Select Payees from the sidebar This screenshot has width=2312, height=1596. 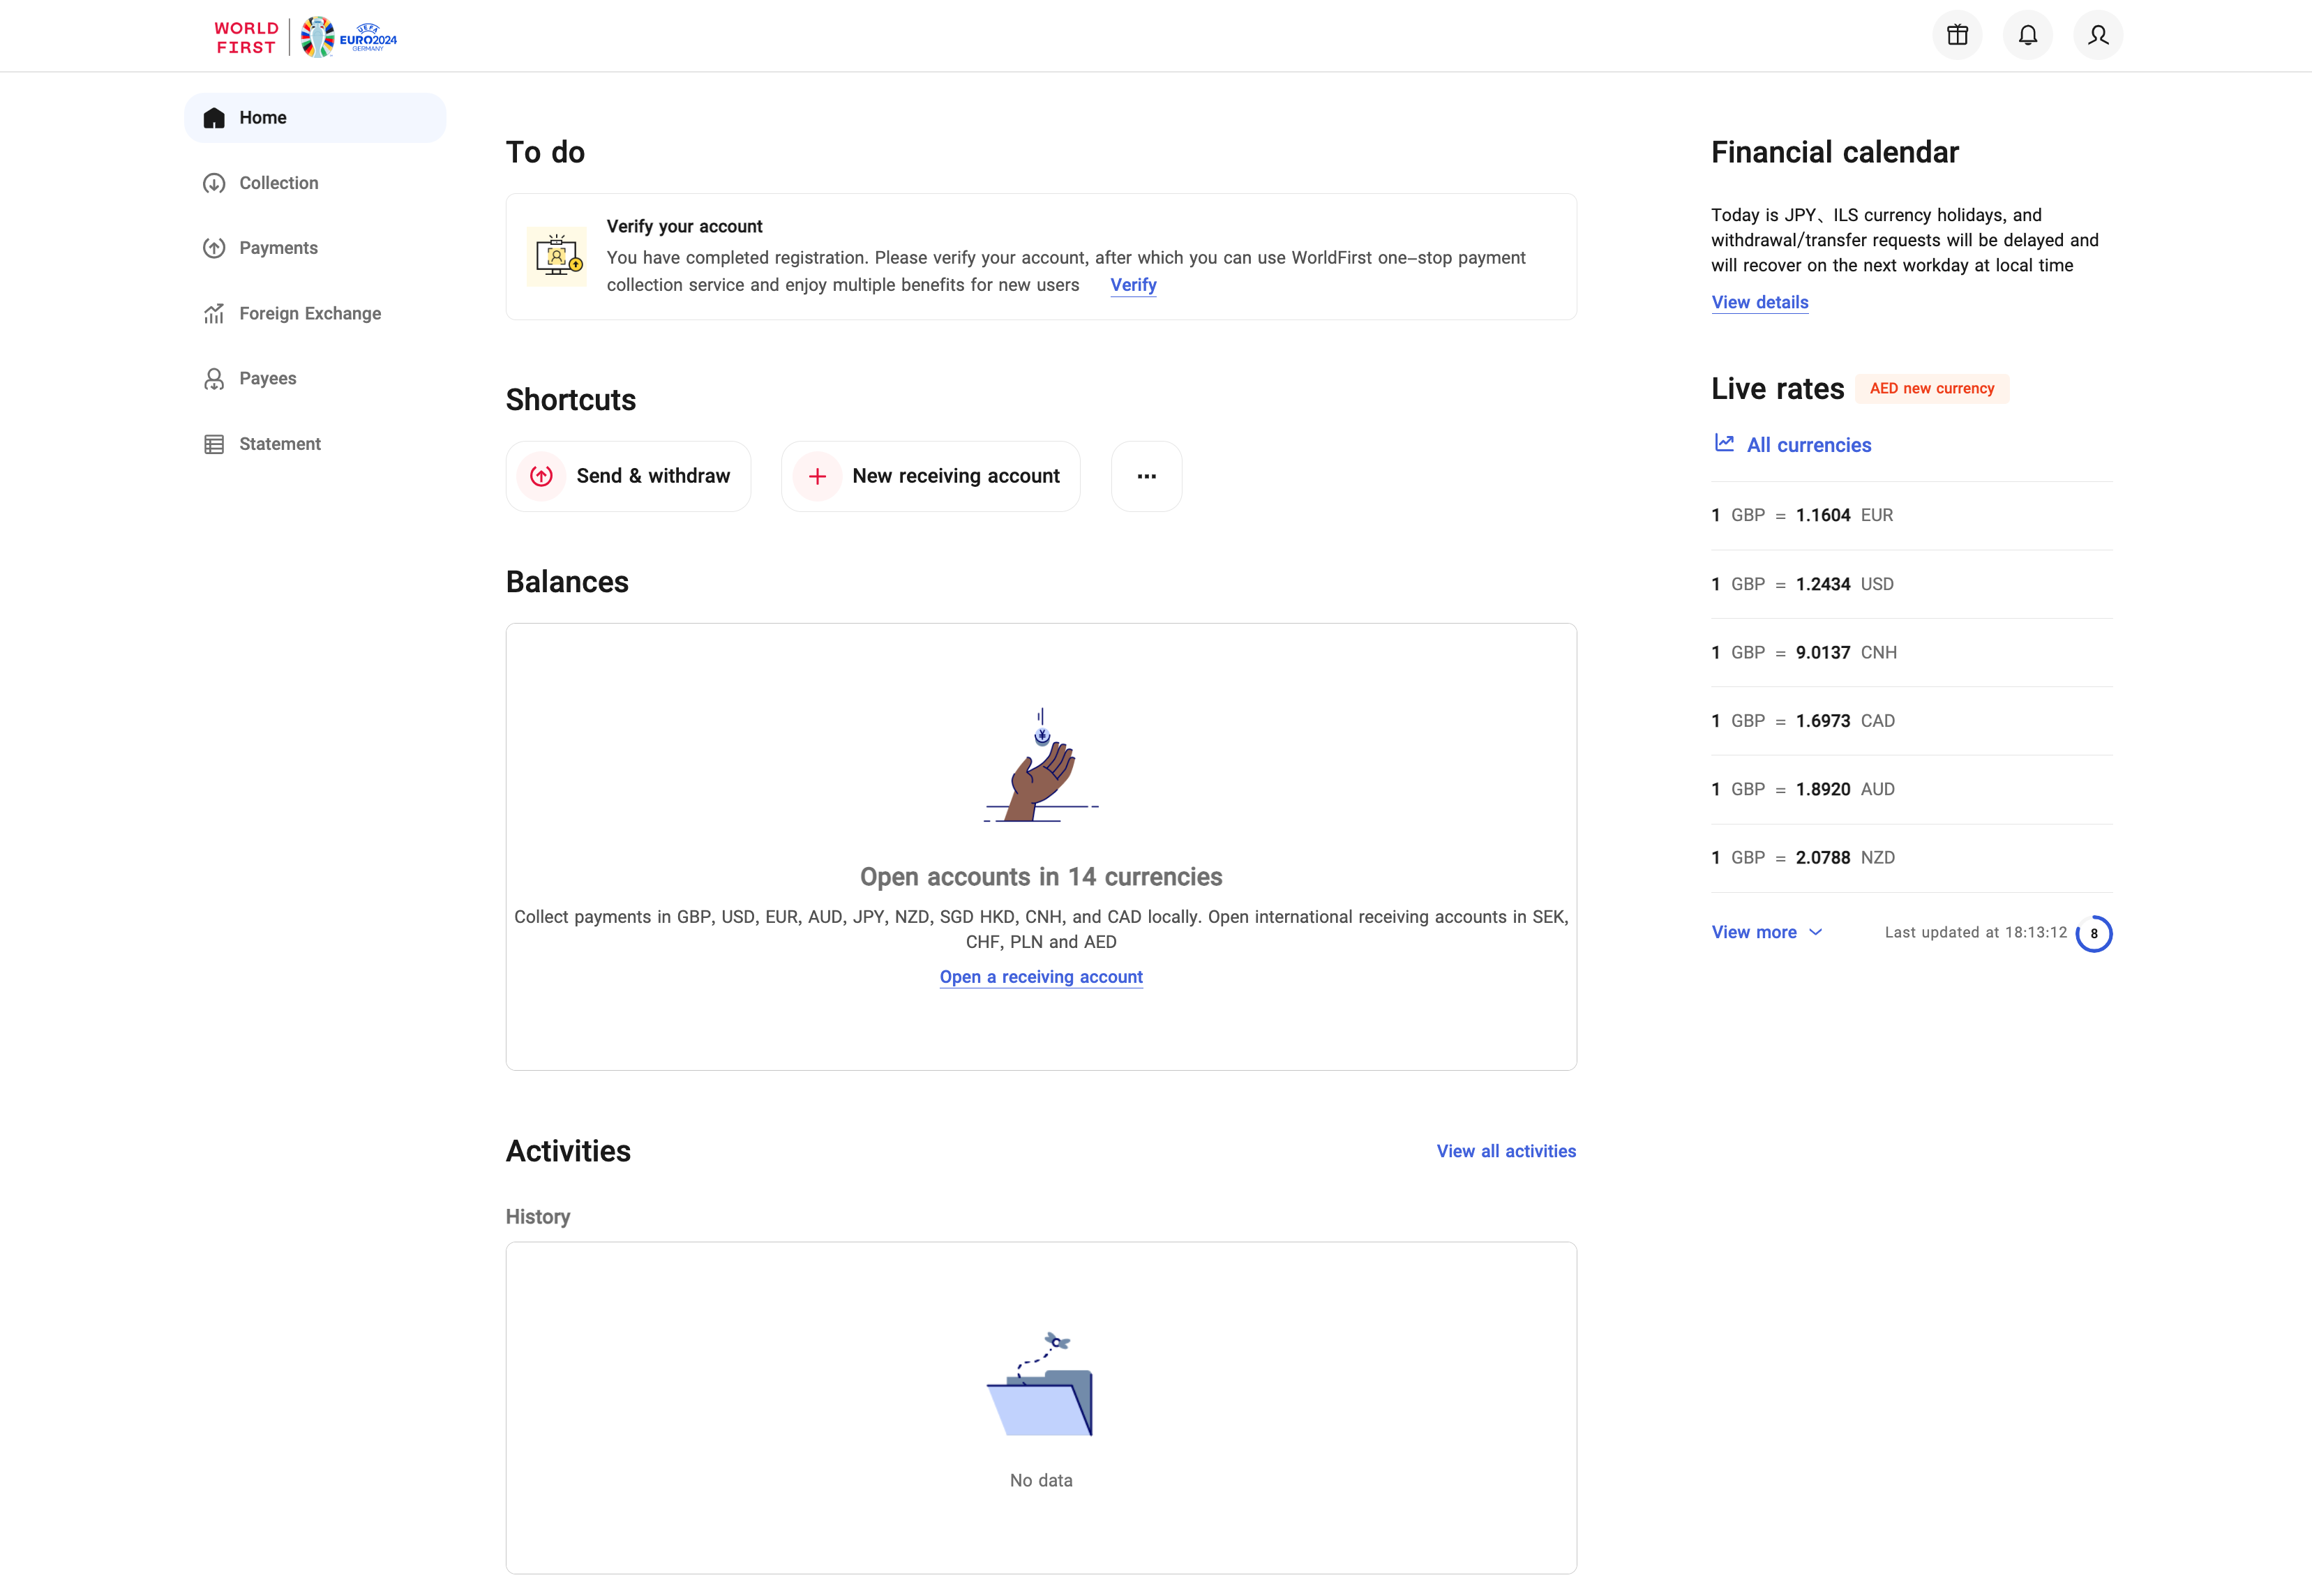(x=267, y=379)
